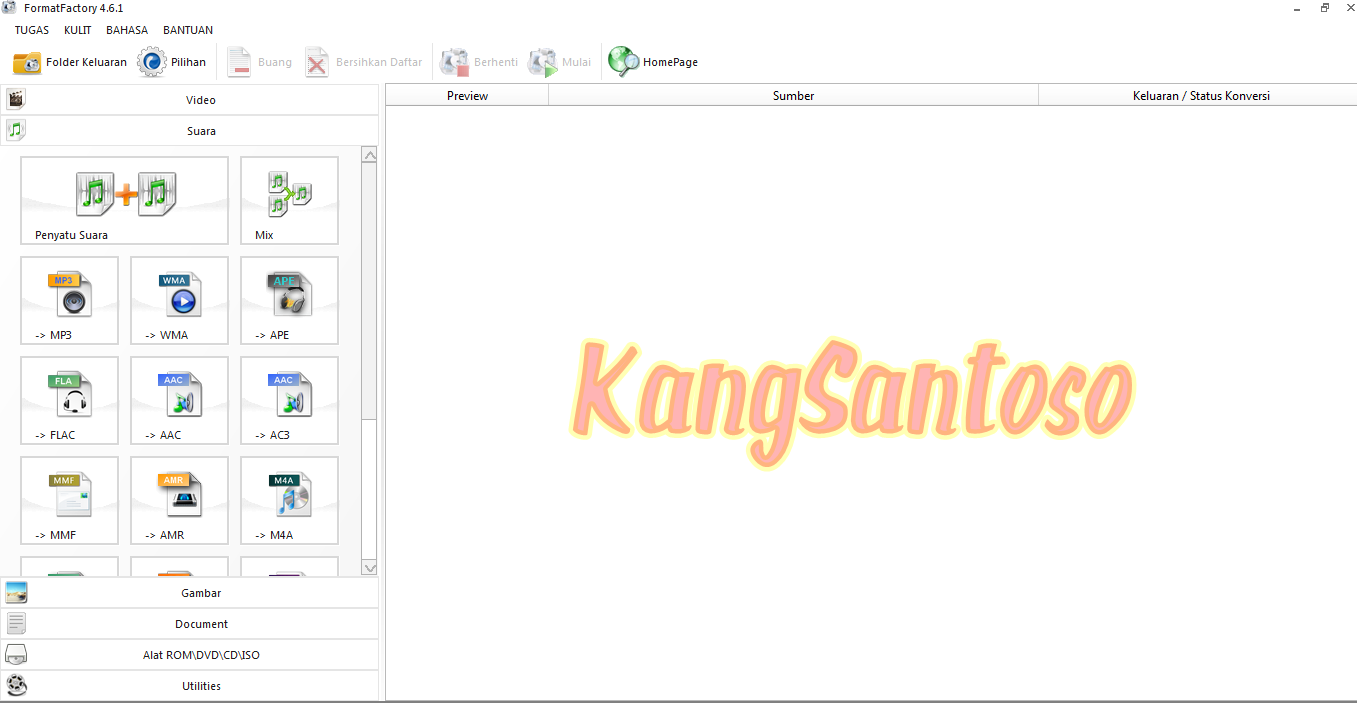Collapse the Suara category
This screenshot has width=1357, height=703.
pos(189,131)
